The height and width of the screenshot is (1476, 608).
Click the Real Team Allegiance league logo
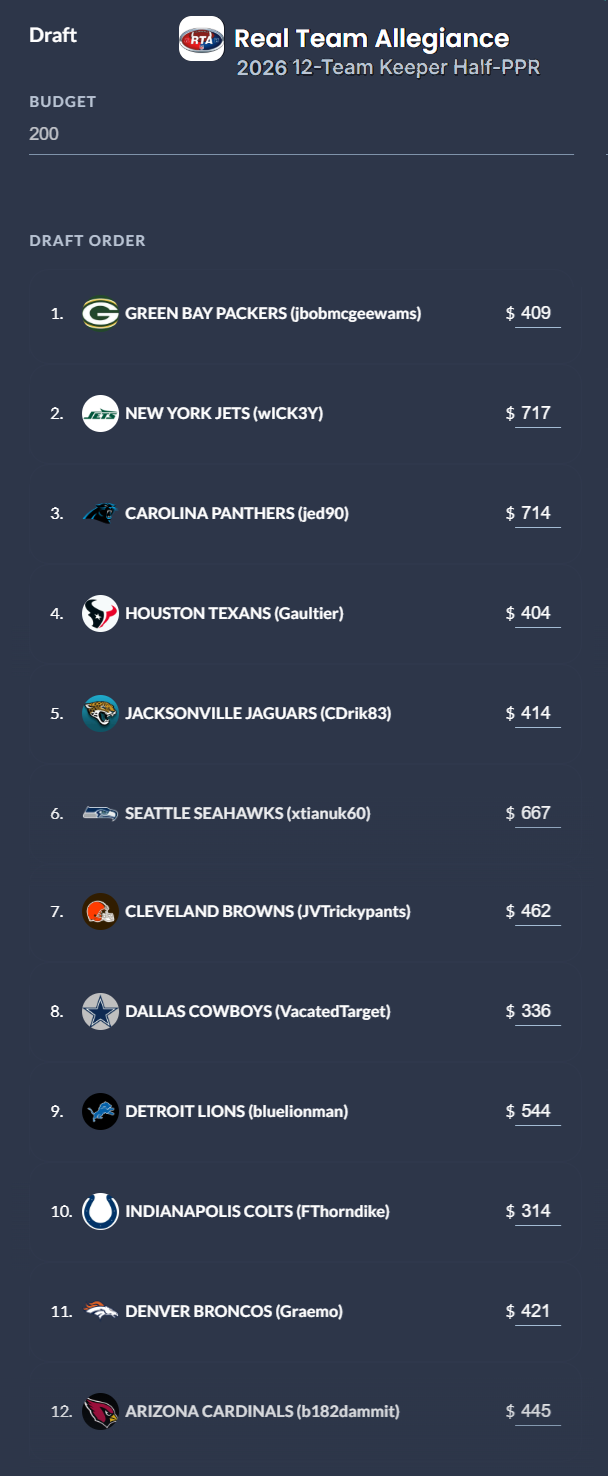click(x=201, y=39)
